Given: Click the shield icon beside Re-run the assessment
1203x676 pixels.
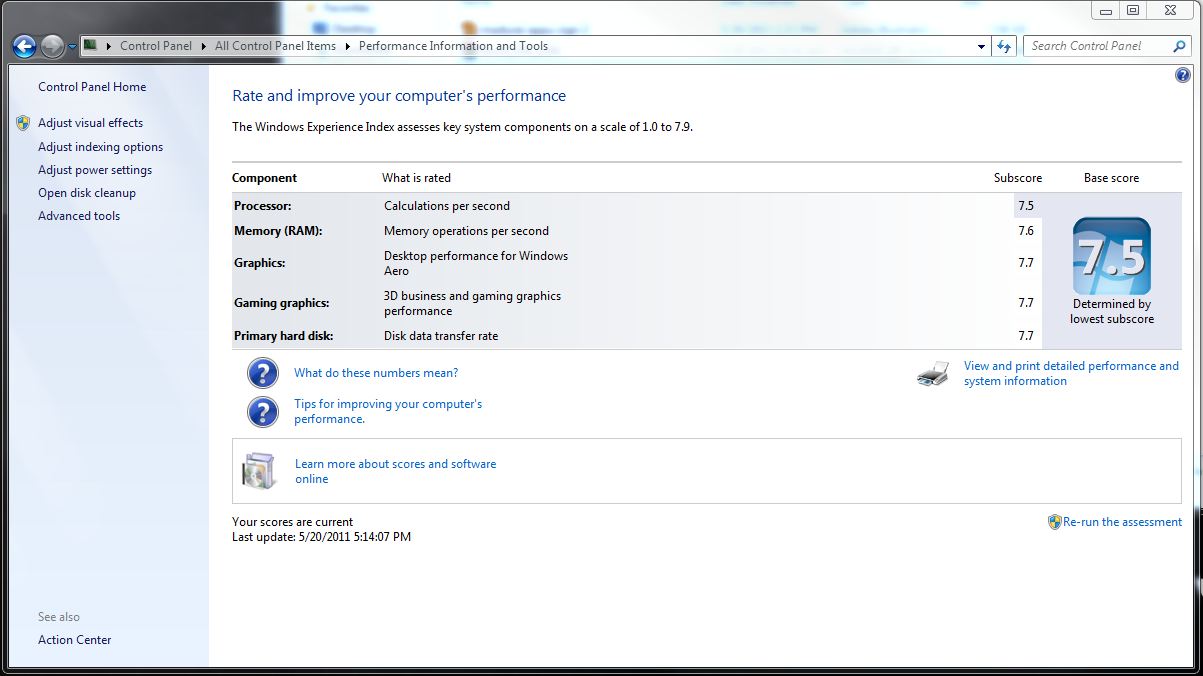Looking at the screenshot, I should click(1054, 522).
